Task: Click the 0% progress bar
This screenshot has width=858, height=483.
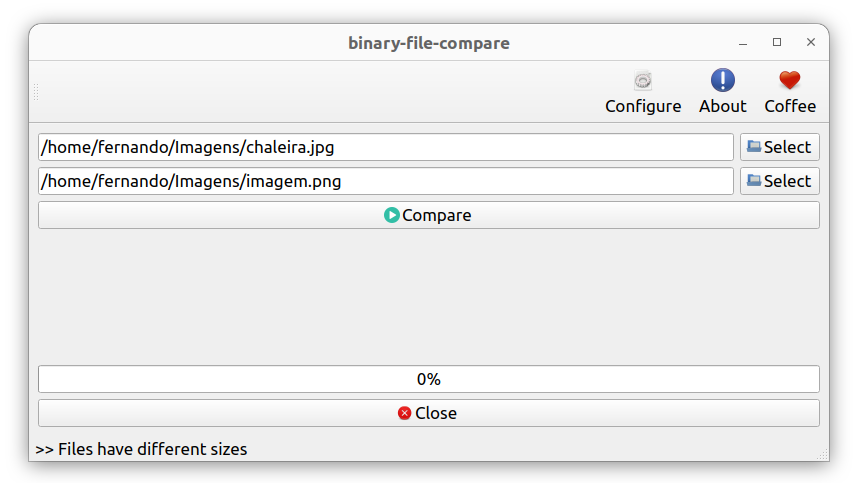Action: pyautogui.click(x=429, y=379)
